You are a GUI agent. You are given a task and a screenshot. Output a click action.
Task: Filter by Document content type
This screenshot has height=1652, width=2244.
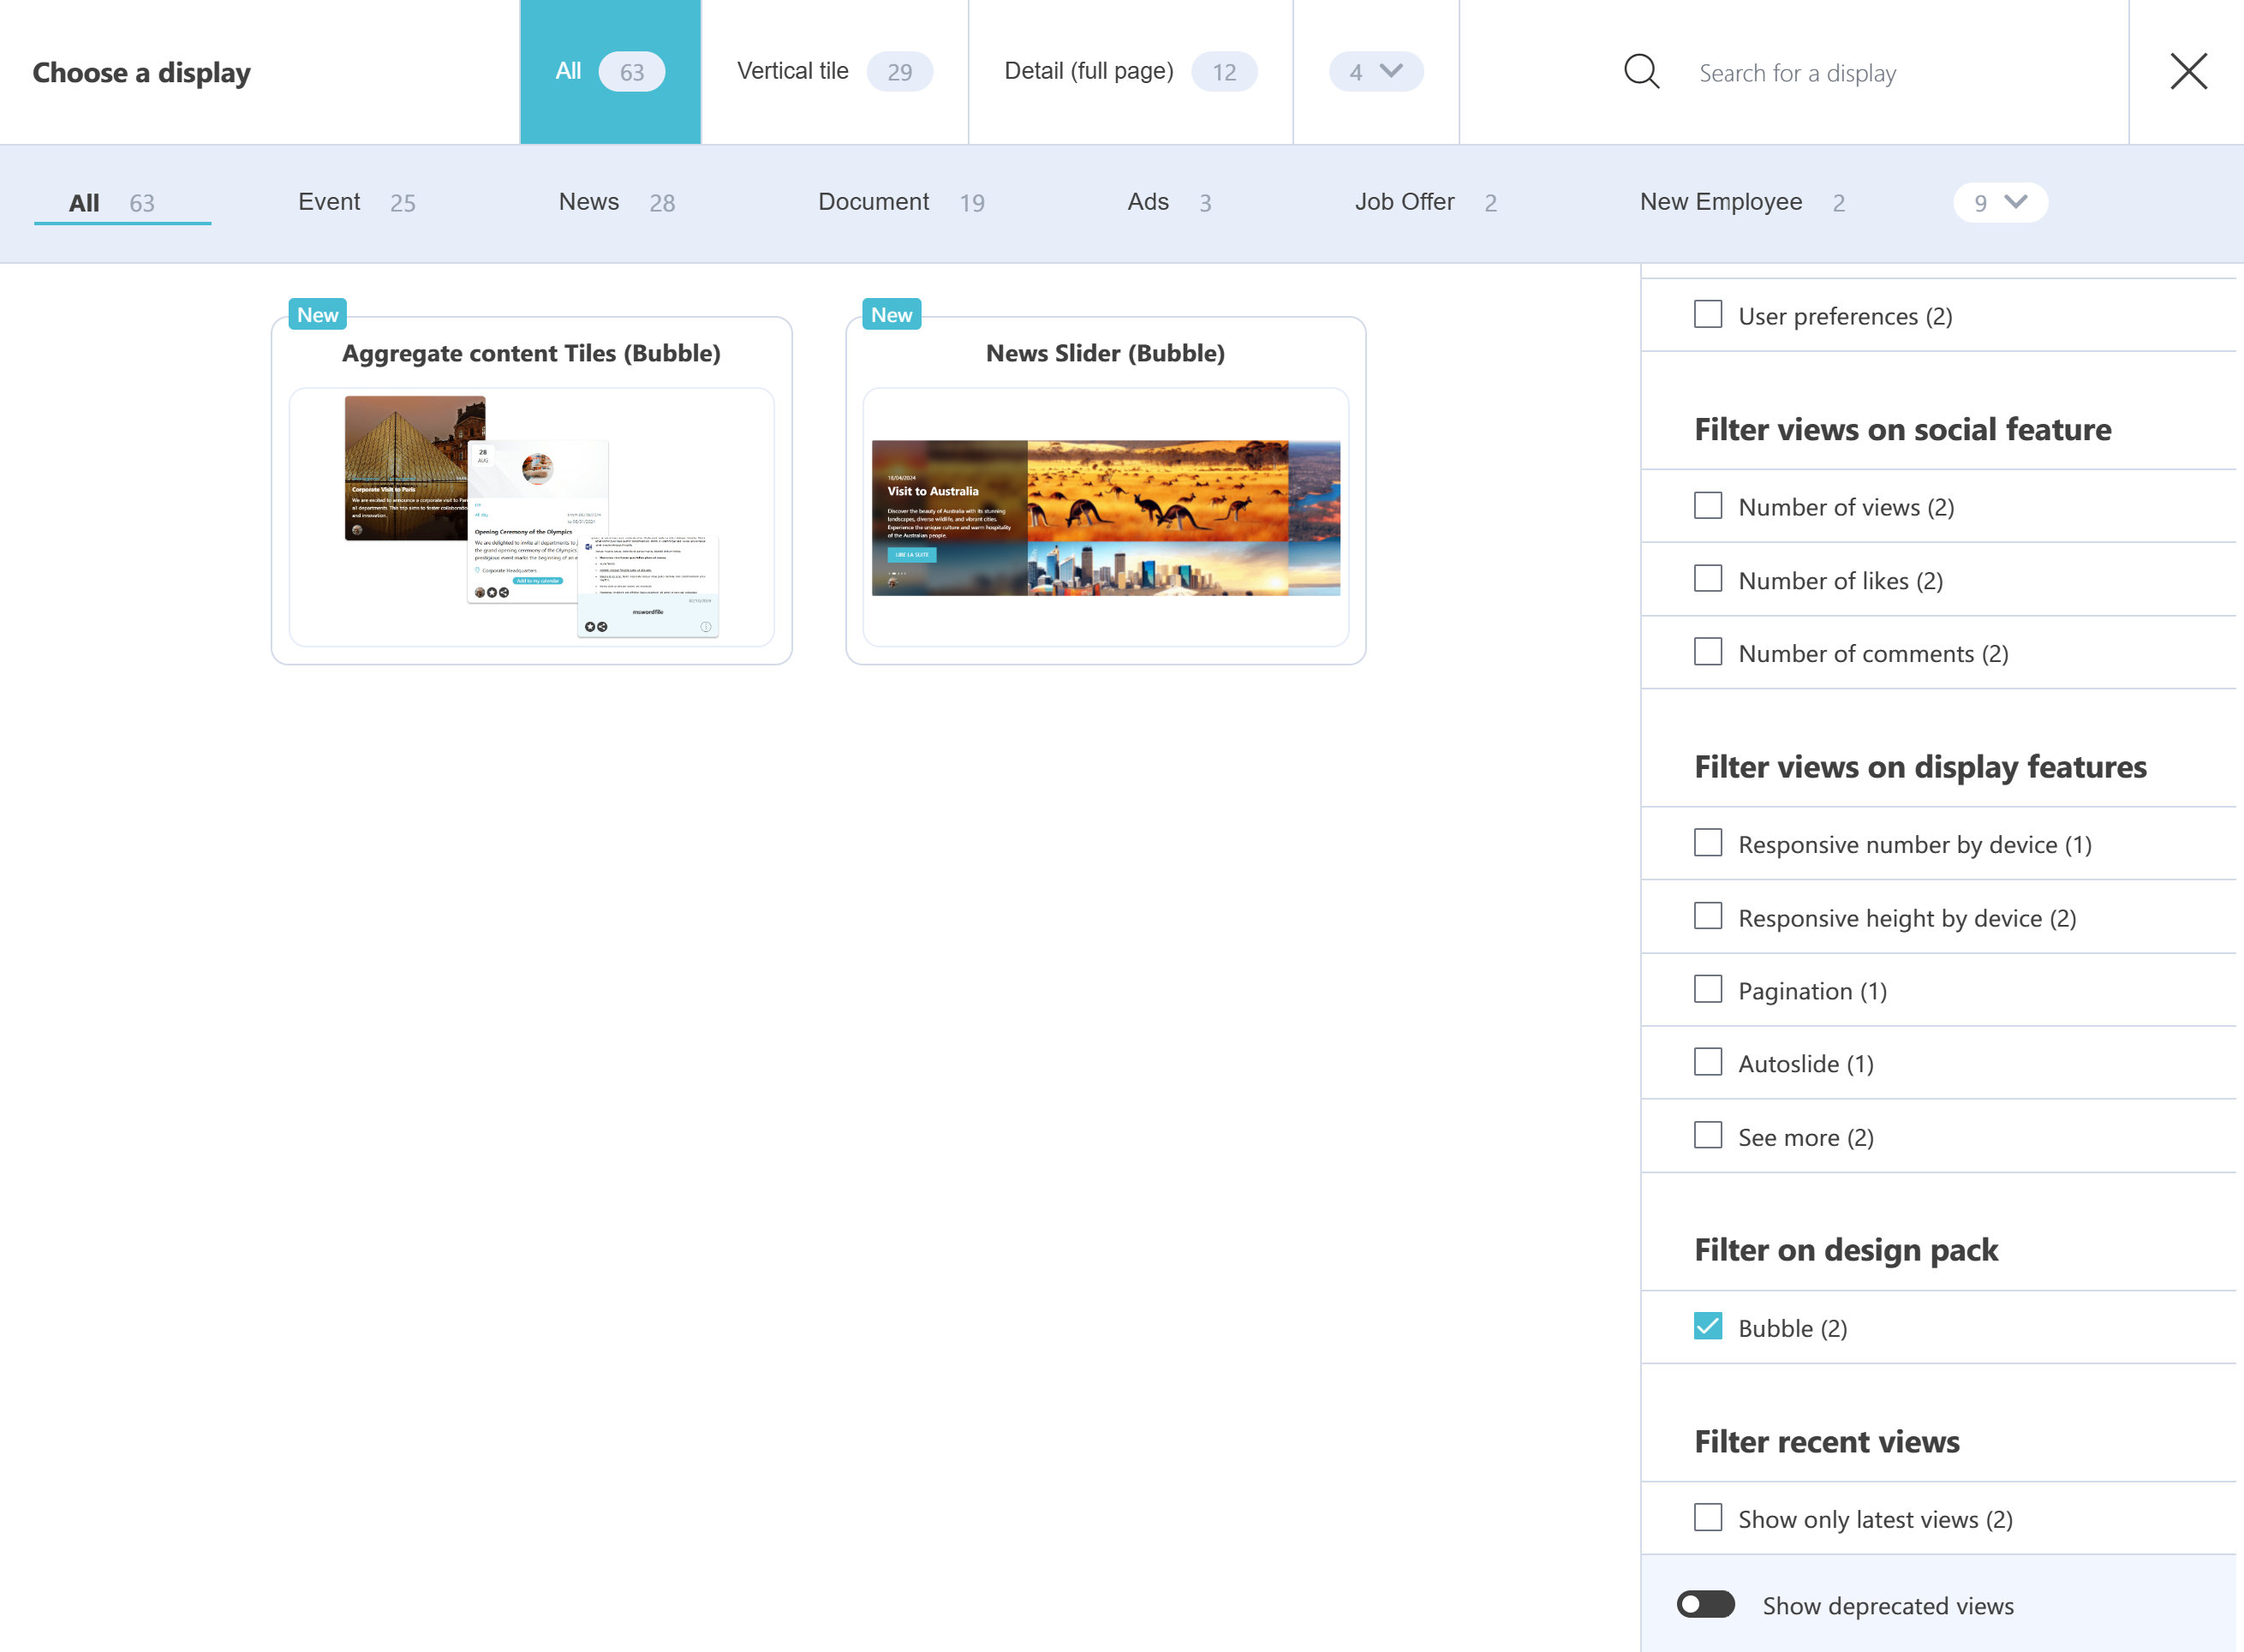point(901,203)
